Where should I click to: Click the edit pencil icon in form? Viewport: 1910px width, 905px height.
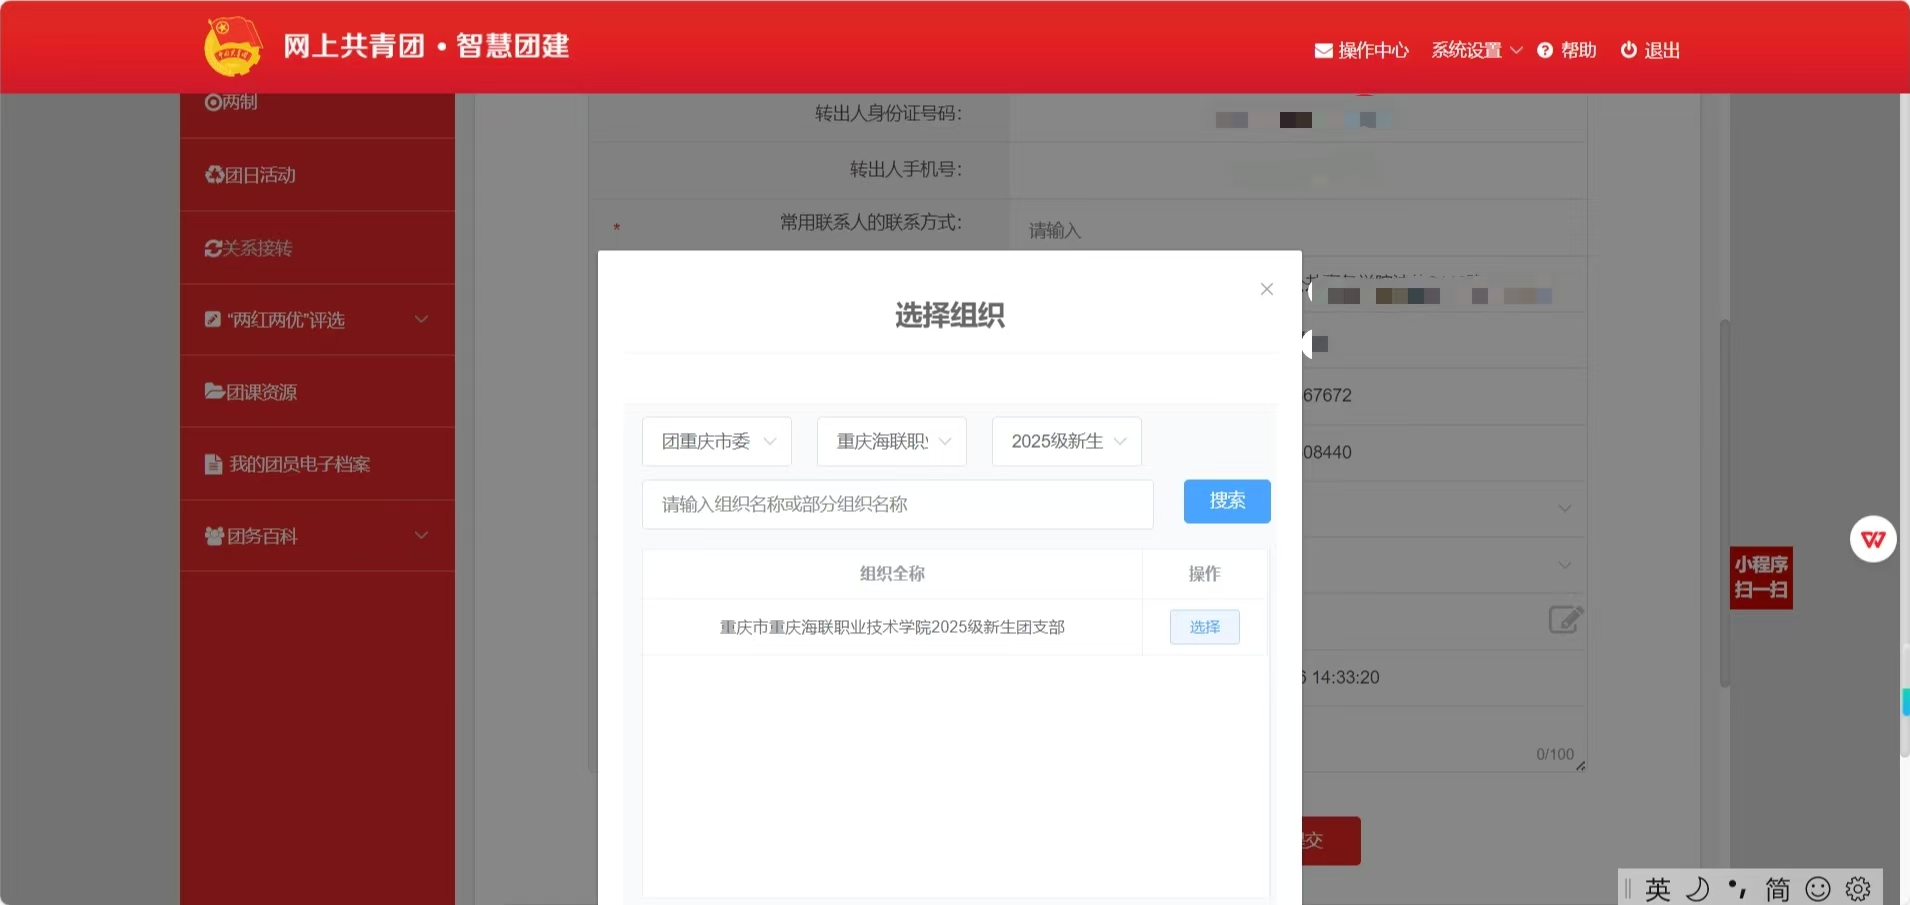[x=1565, y=620]
